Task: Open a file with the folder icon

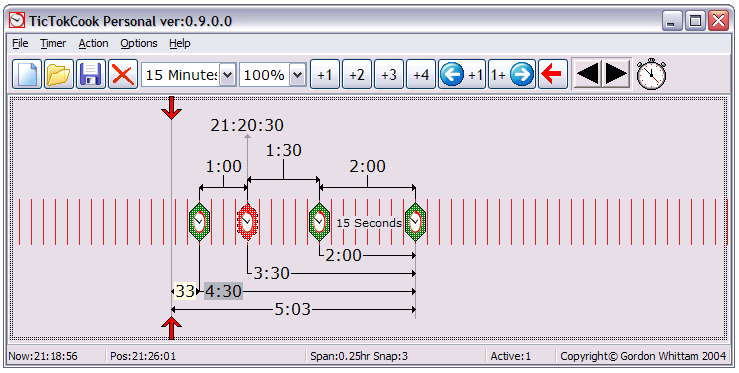Action: coord(59,74)
